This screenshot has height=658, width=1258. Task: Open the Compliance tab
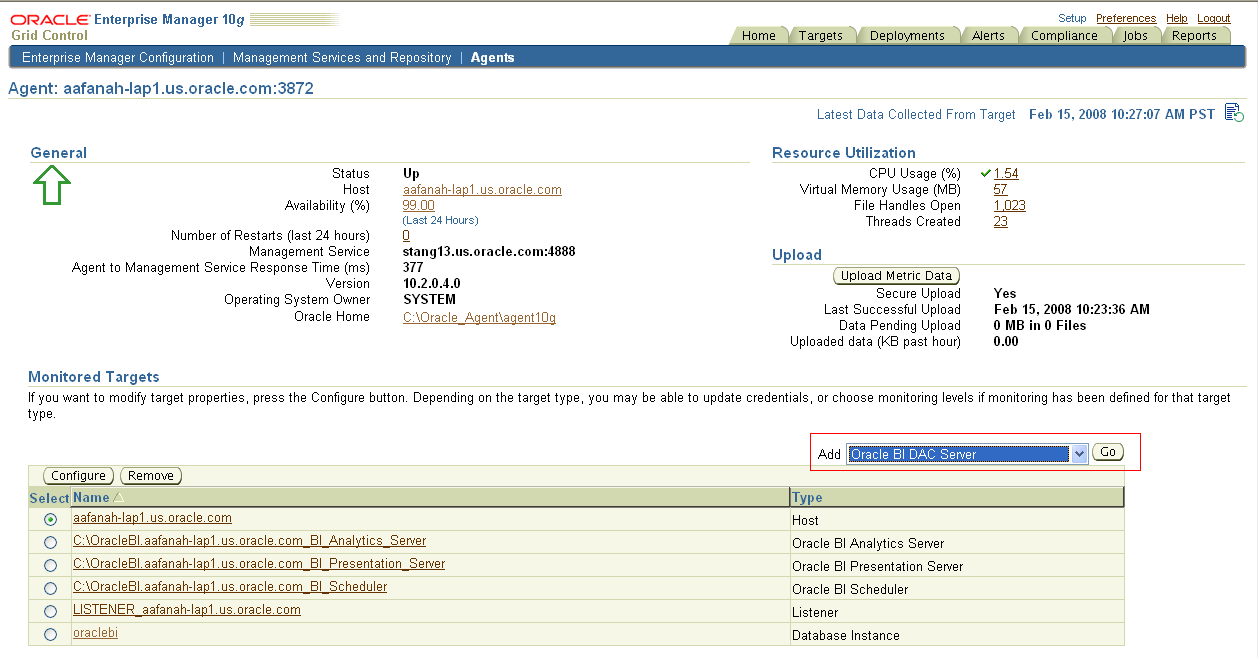pyautogui.click(x=1065, y=34)
